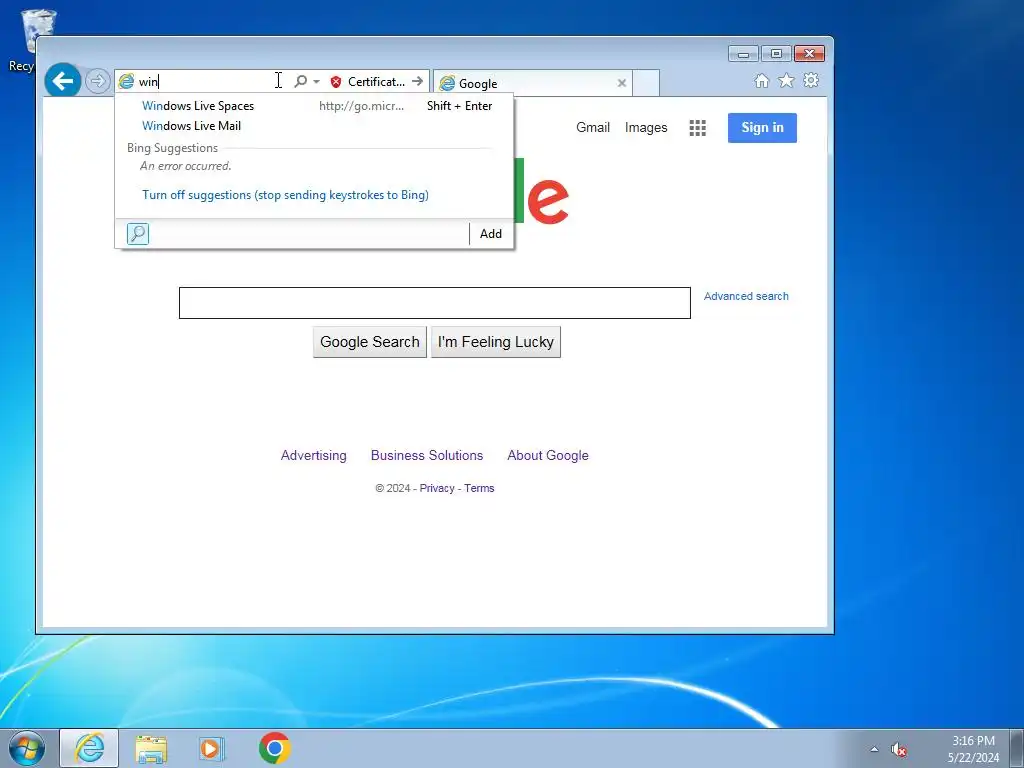The height and width of the screenshot is (768, 1024).
Task: Open the Advertising link
Action: [x=313, y=455]
